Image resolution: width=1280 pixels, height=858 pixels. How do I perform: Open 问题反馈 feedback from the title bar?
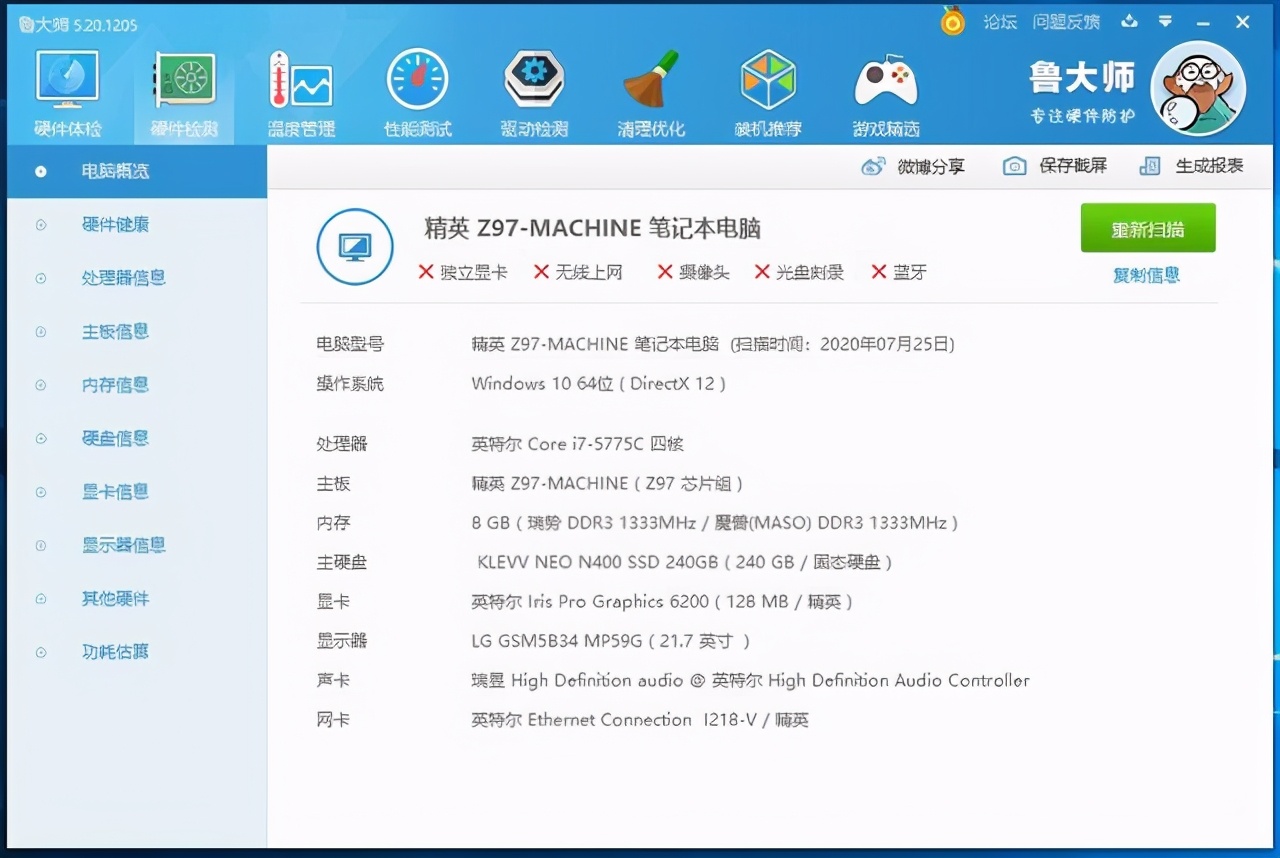pos(1066,21)
